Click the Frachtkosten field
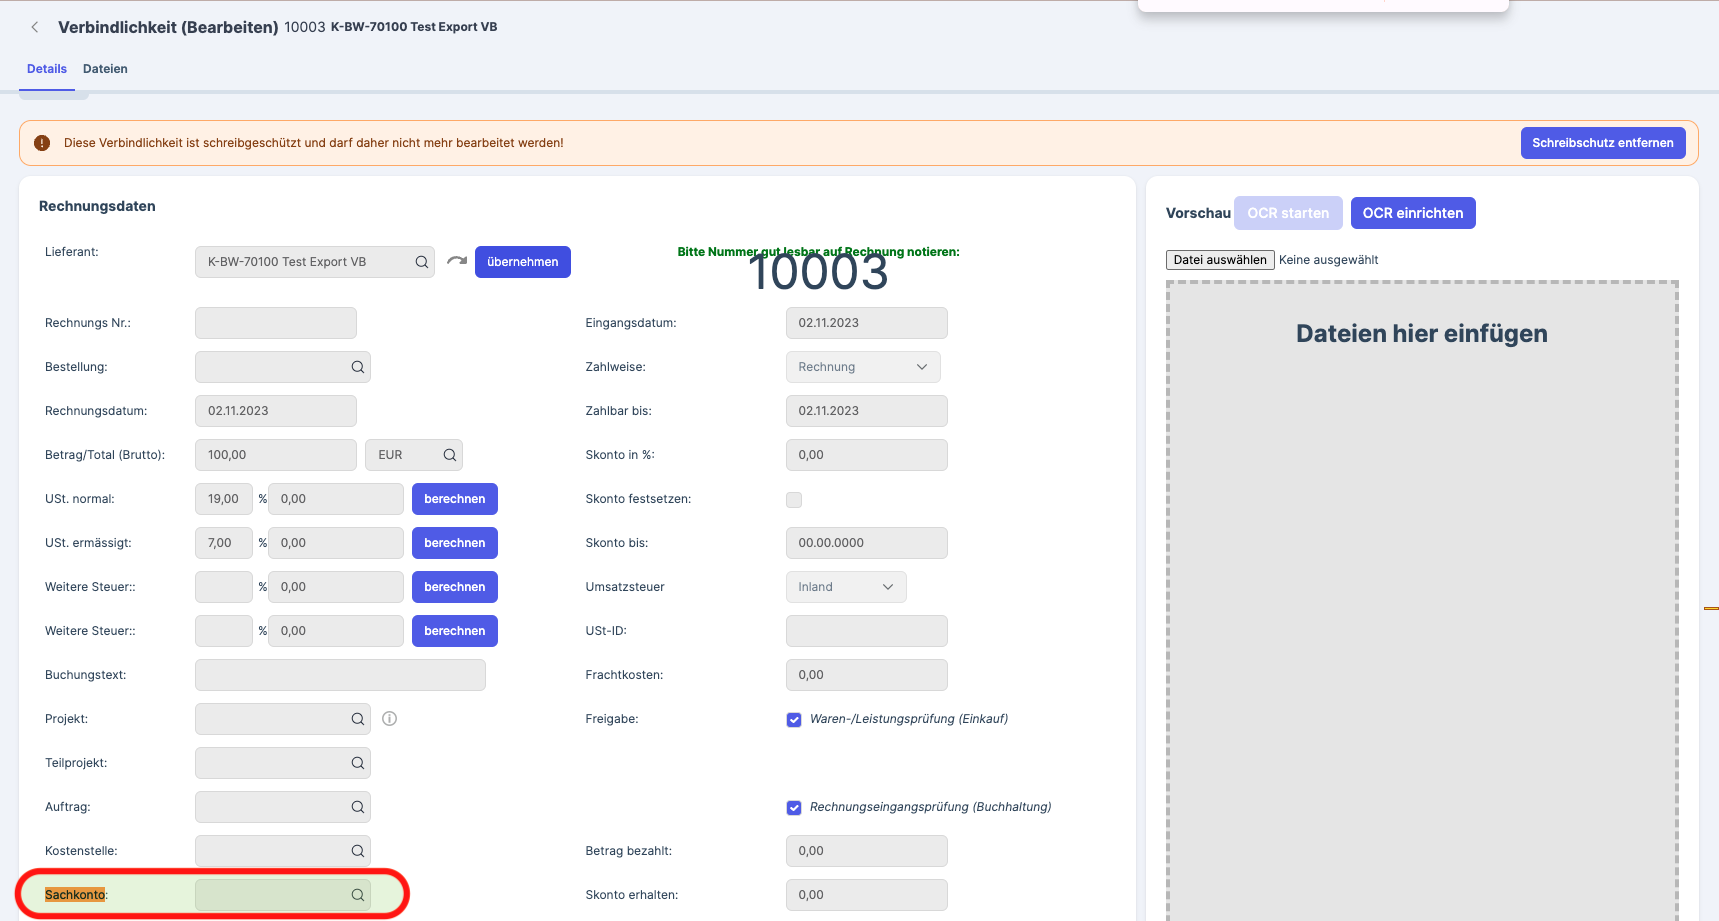 tap(867, 675)
